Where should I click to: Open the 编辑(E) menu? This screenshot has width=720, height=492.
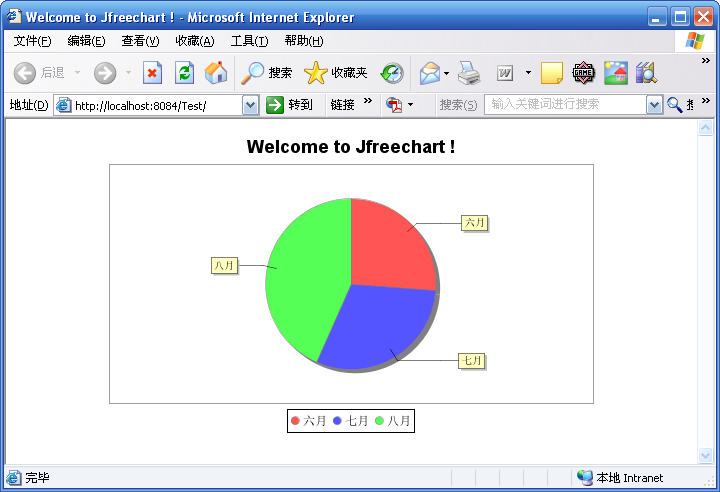(86, 41)
